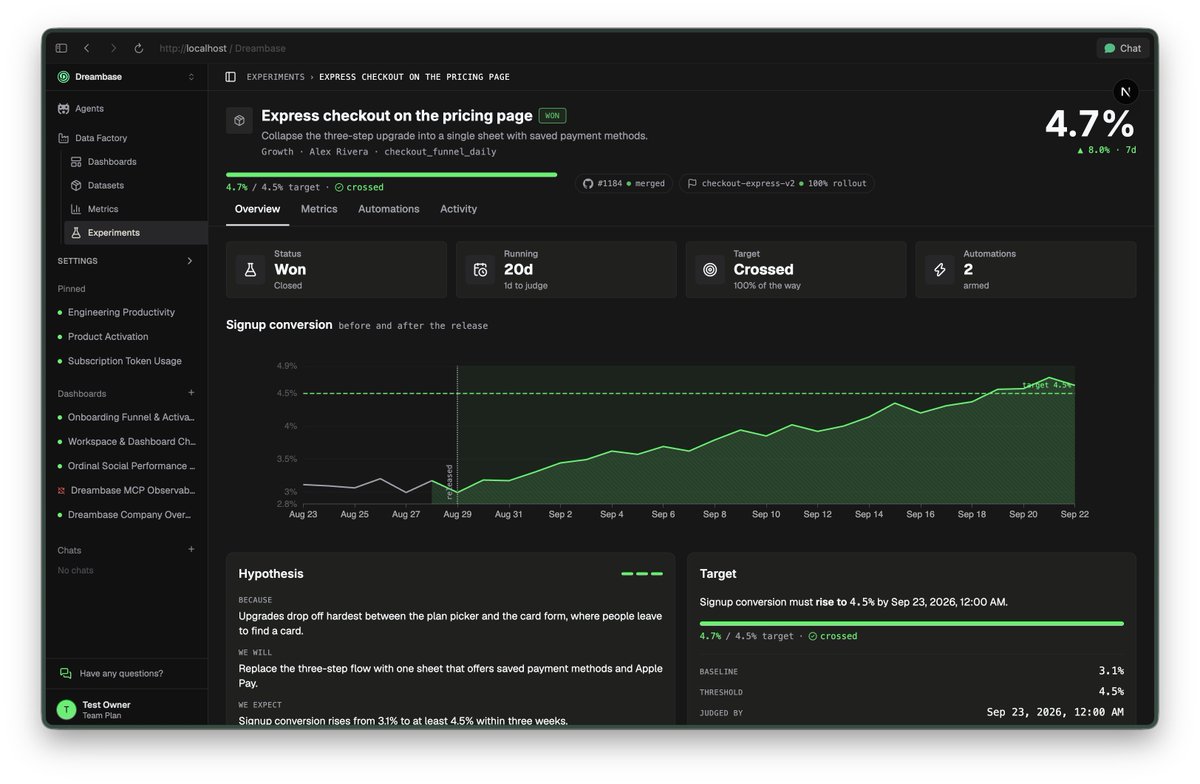This screenshot has width=1200, height=784.
Task: Click the Dreambase logo icon
Action: pos(64,77)
